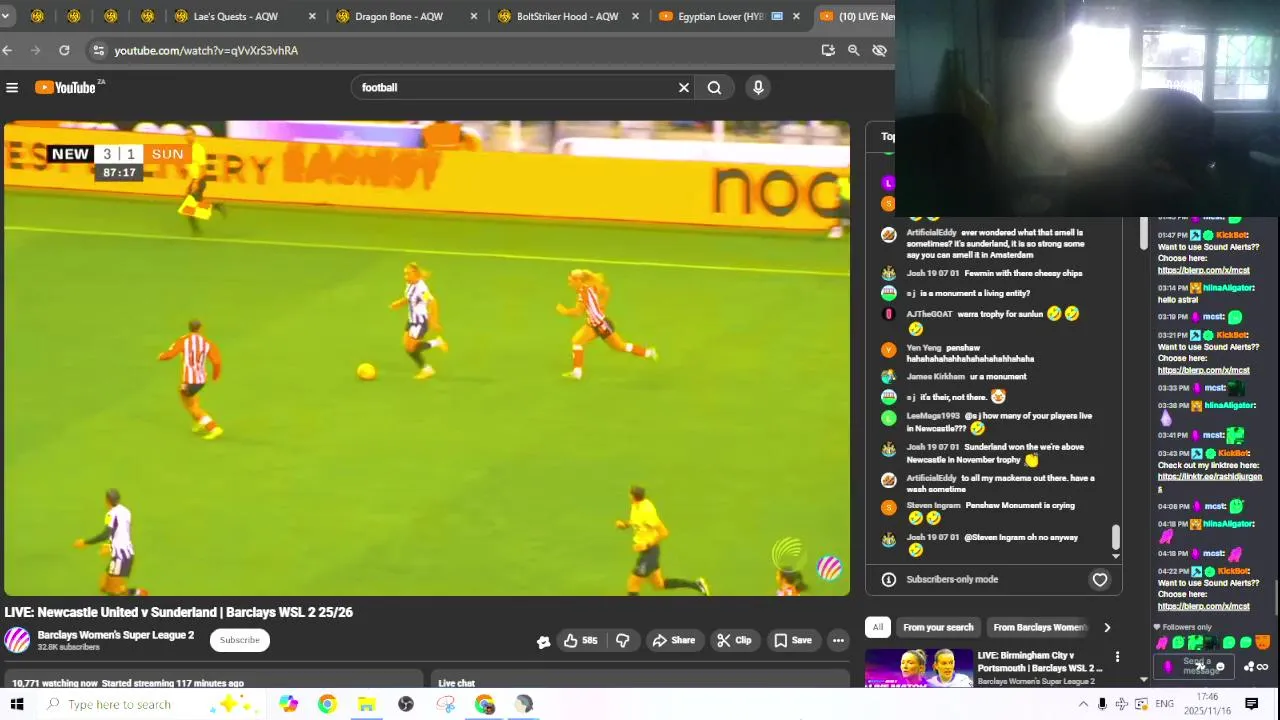The width and height of the screenshot is (1280, 720).
Task: Send a heart reaction in live chat
Action: click(1100, 579)
